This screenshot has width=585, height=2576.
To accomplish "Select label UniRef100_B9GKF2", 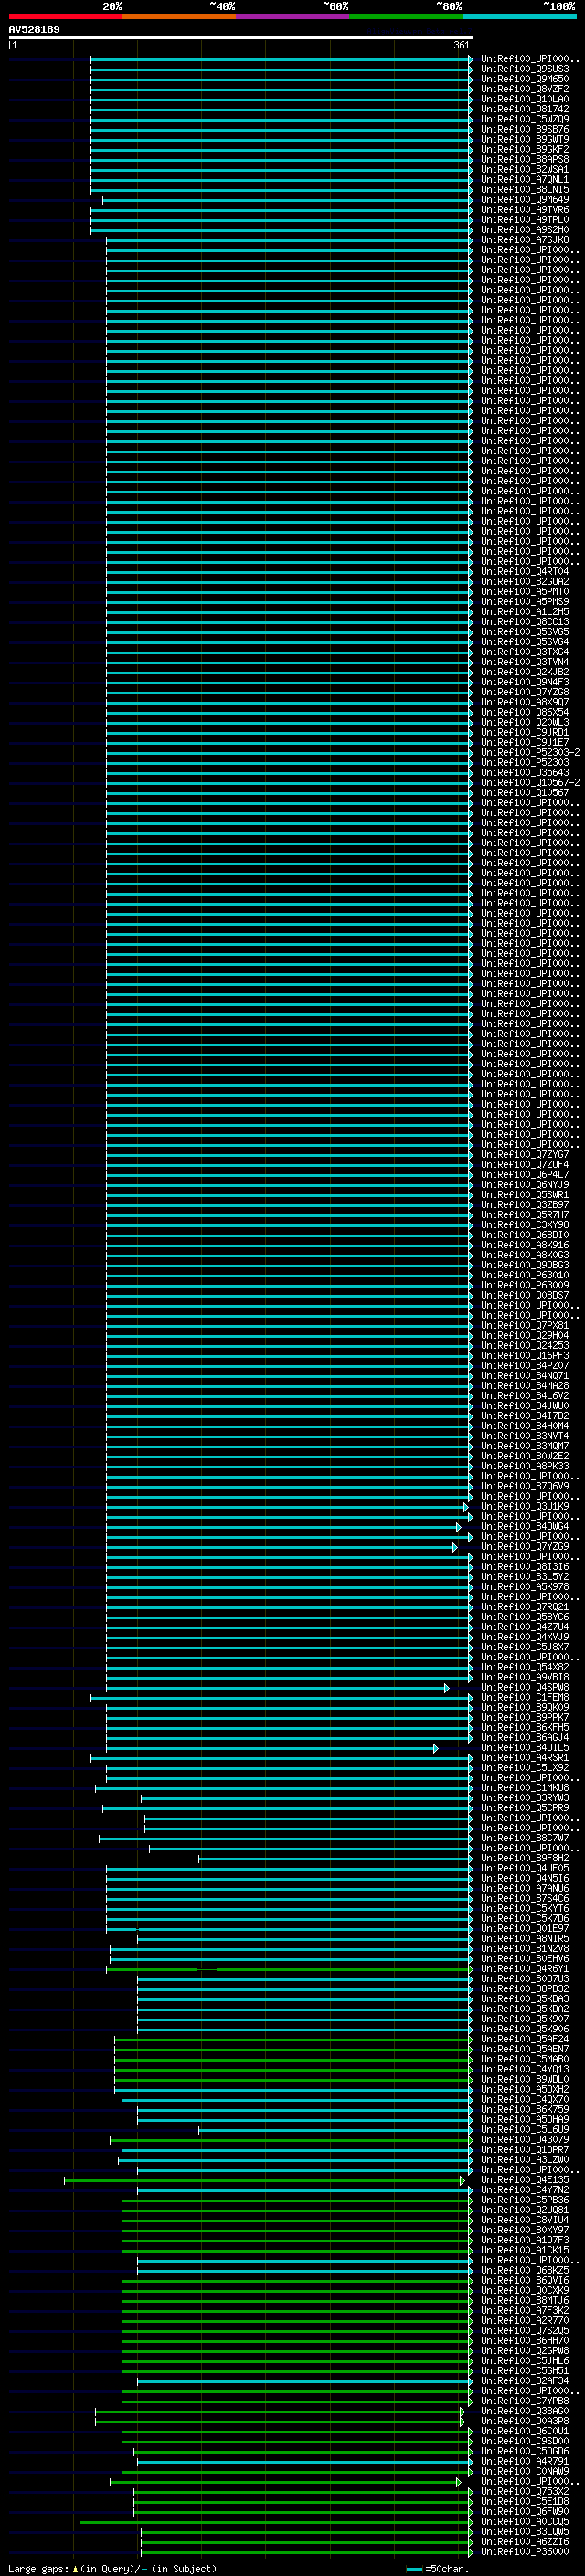I will (x=525, y=149).
